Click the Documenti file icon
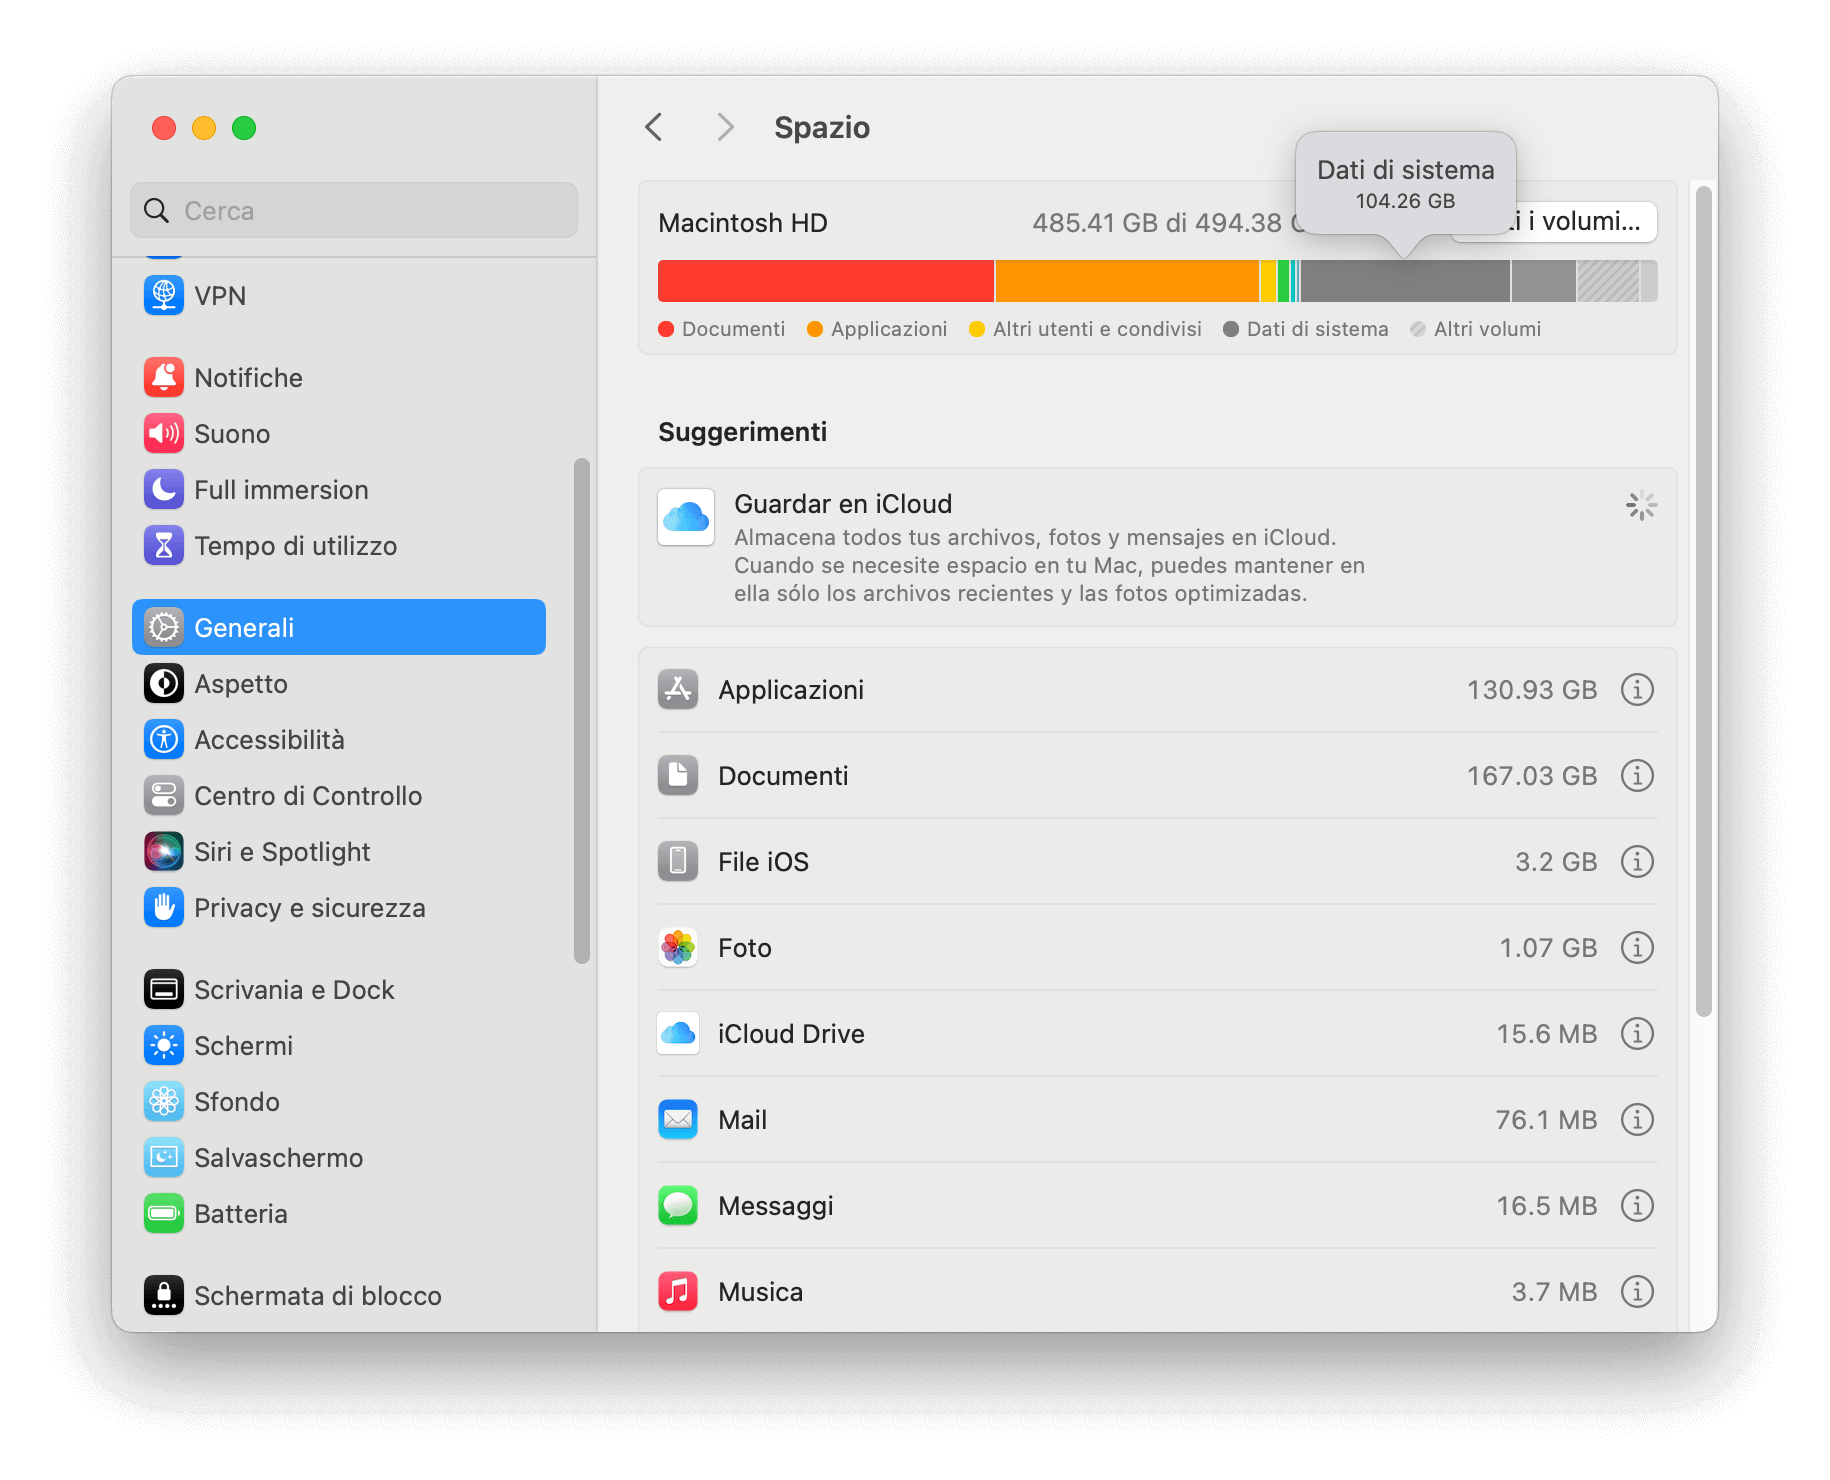Image resolution: width=1830 pixels, height=1480 pixels. pos(678,775)
